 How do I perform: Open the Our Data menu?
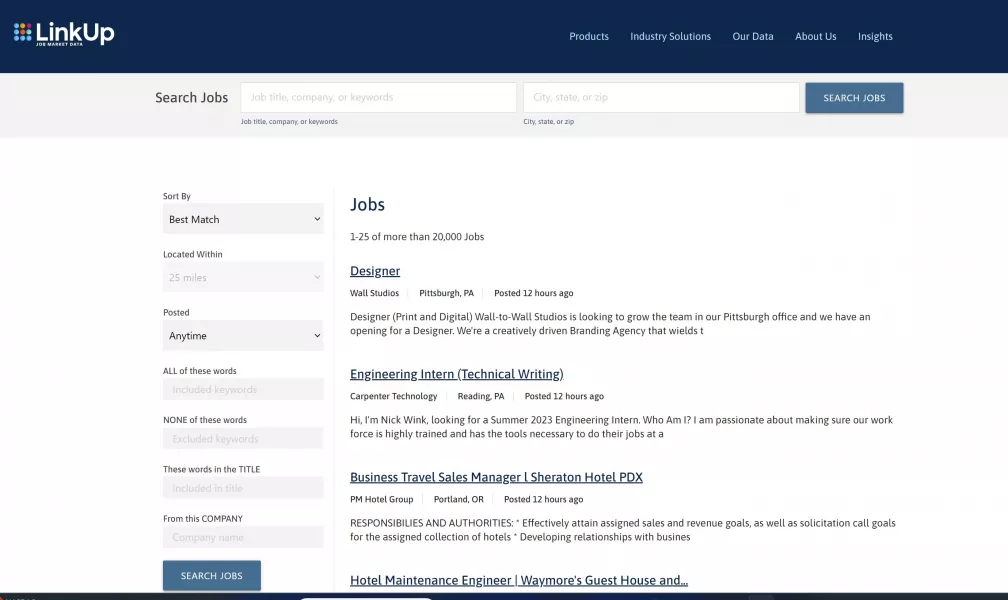tap(753, 37)
